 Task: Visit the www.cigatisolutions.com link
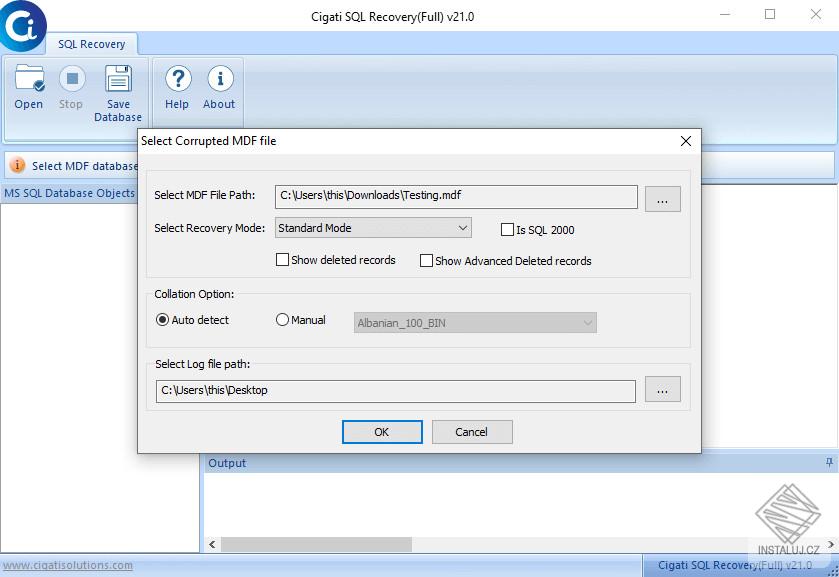click(x=68, y=565)
